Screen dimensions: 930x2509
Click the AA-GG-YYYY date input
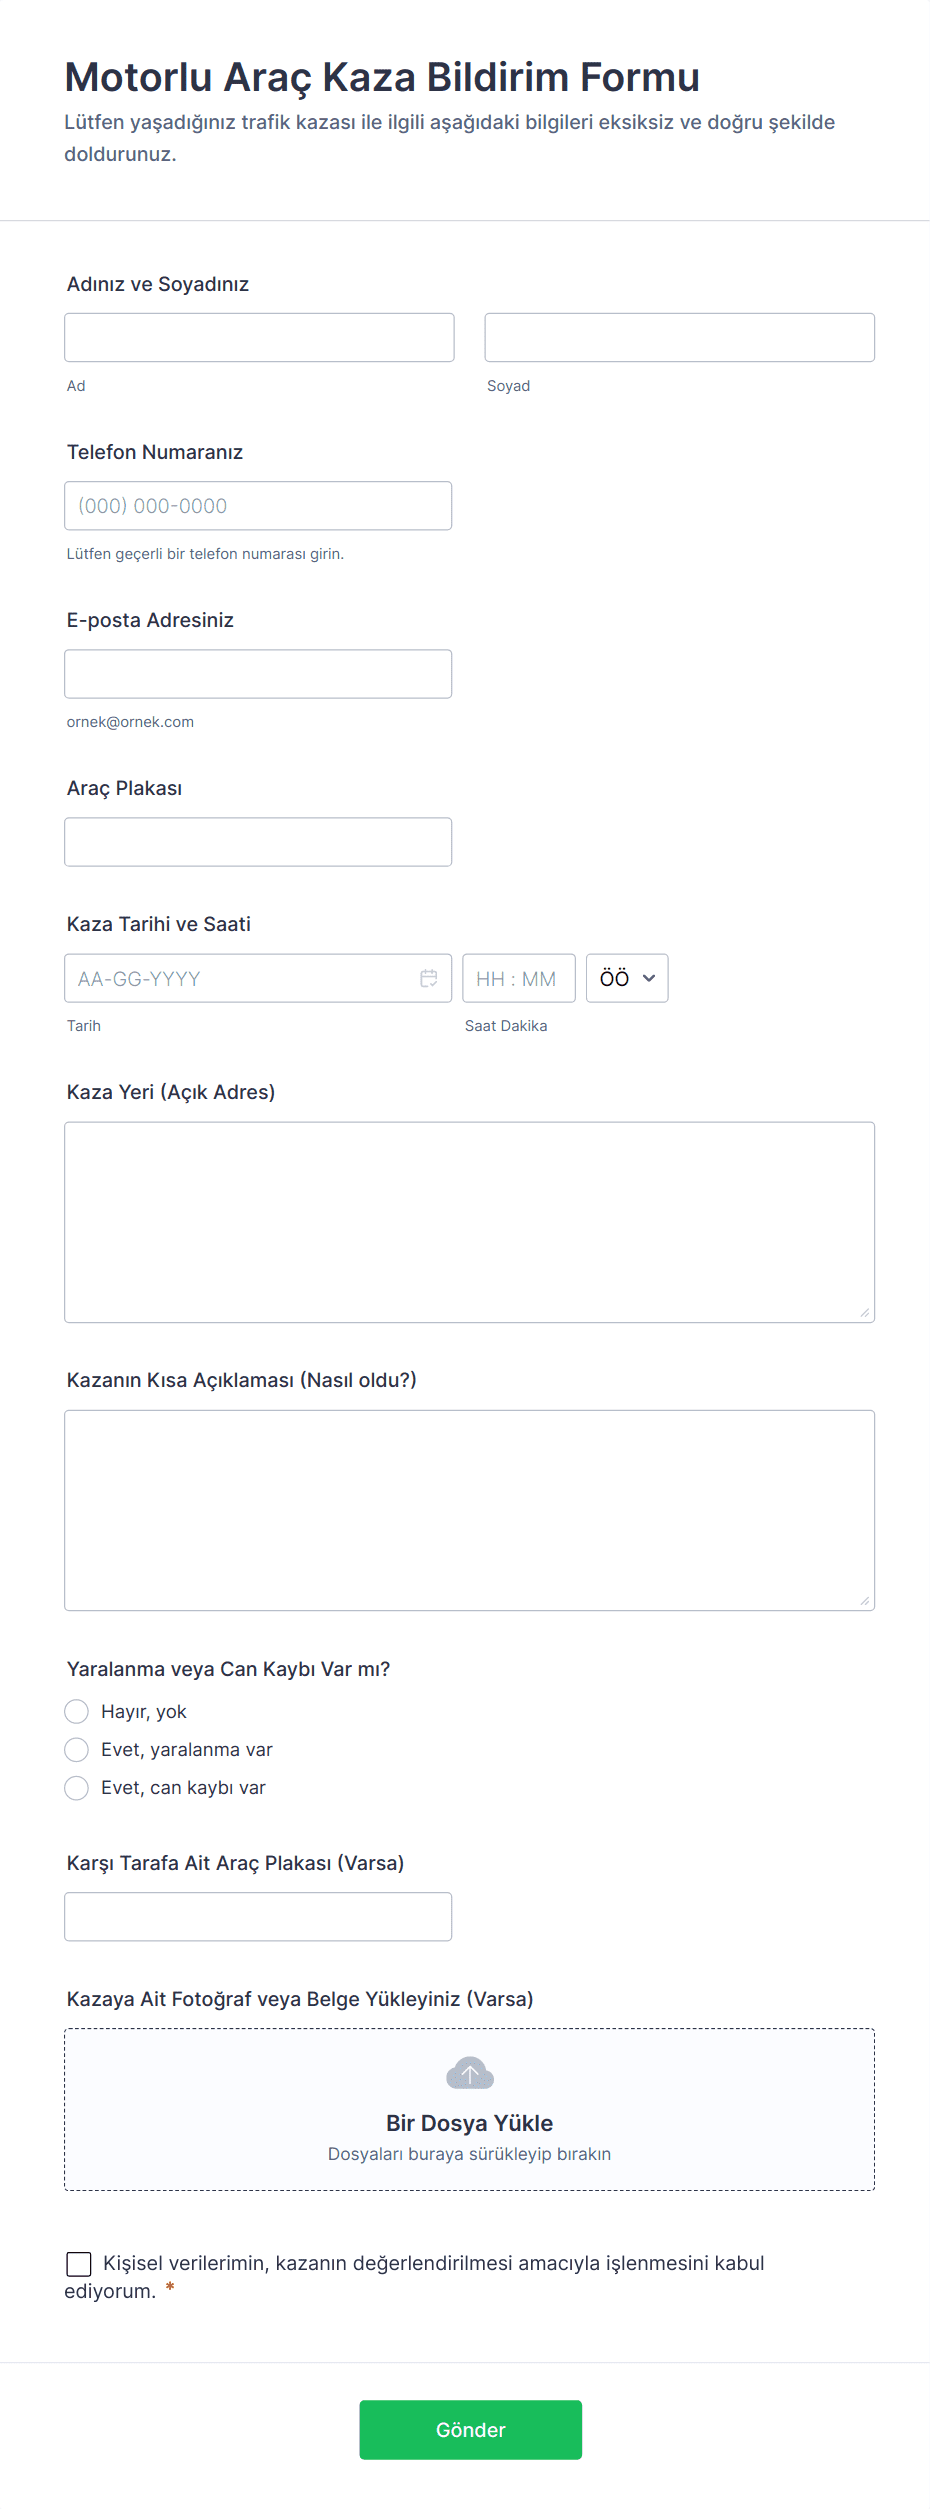point(258,978)
